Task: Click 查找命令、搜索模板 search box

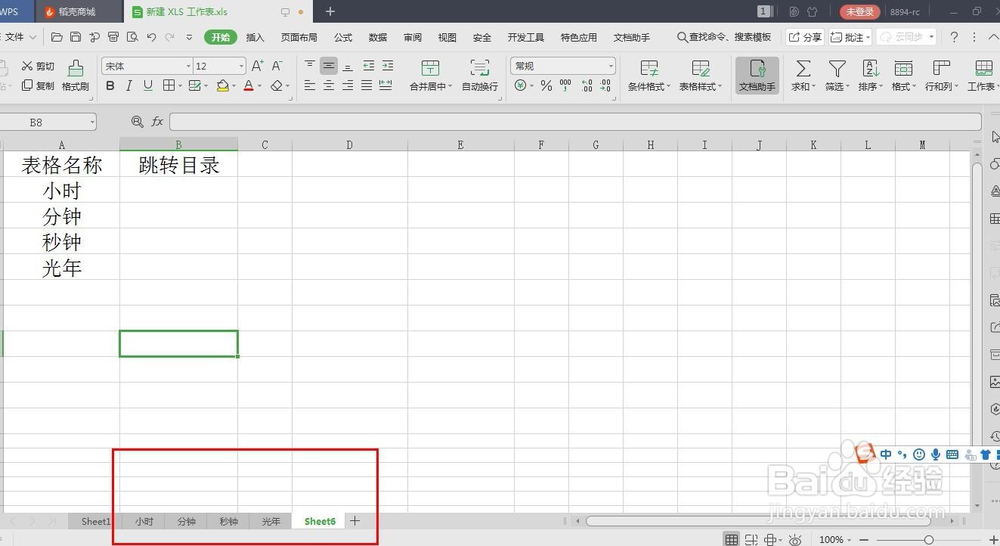Action: 724,37
